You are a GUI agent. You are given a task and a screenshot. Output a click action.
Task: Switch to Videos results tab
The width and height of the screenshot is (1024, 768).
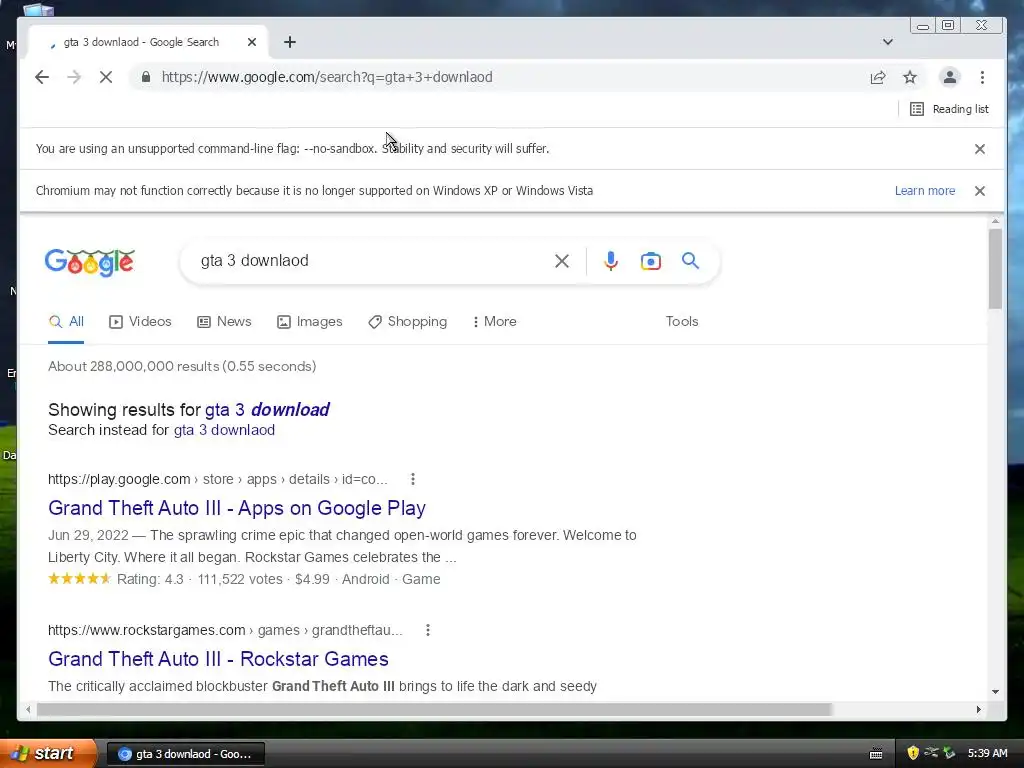coord(140,321)
